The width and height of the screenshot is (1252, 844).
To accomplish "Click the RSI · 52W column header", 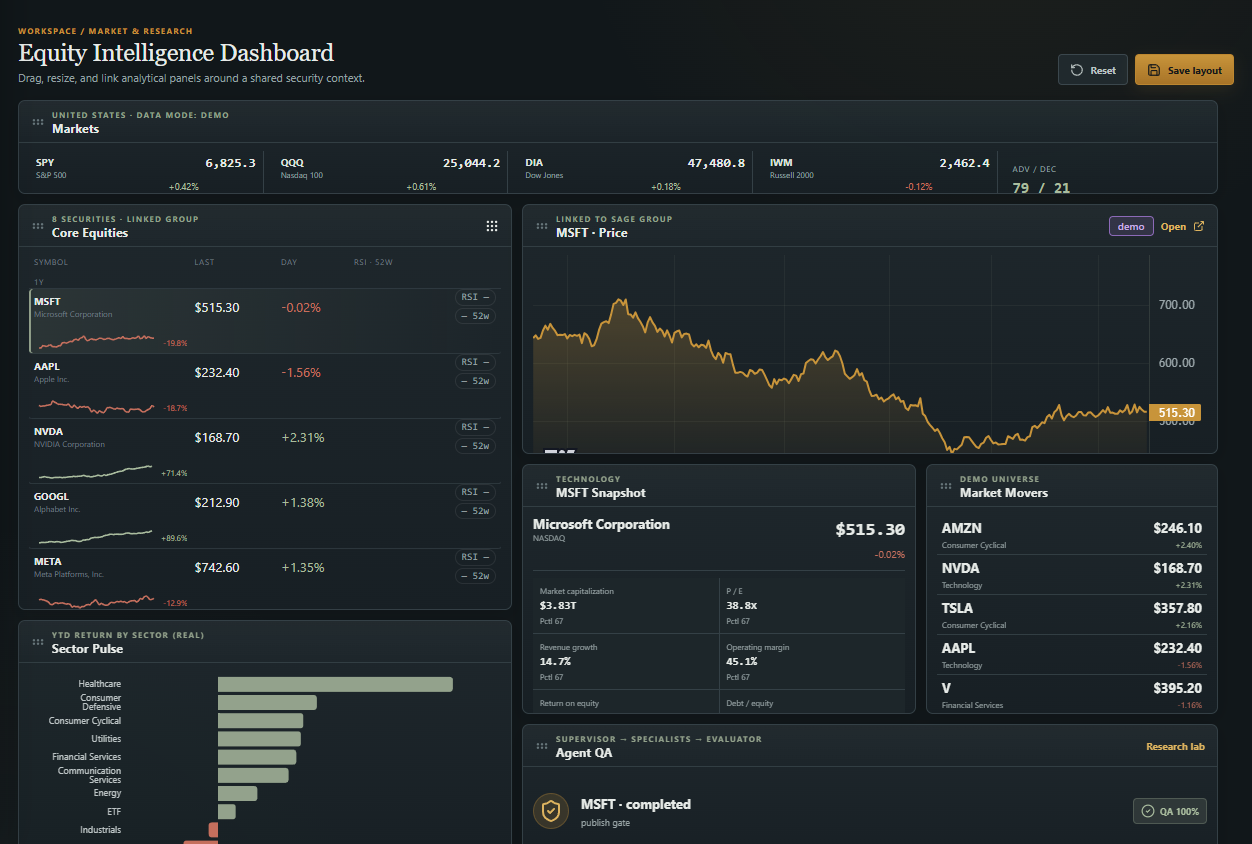I will pyautogui.click(x=373, y=263).
